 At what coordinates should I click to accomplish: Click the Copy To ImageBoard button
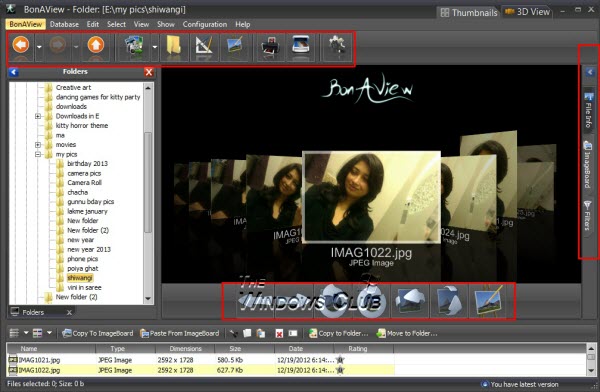click(98, 333)
